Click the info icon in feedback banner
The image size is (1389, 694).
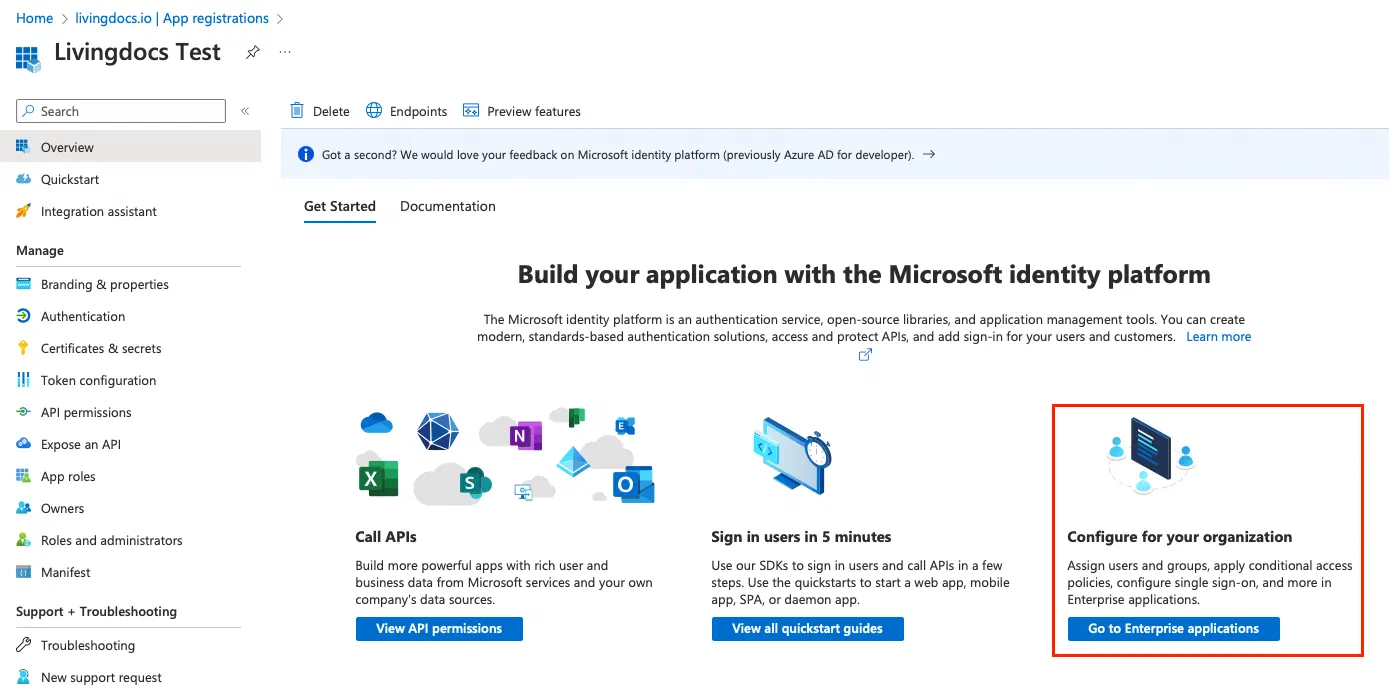(x=306, y=155)
